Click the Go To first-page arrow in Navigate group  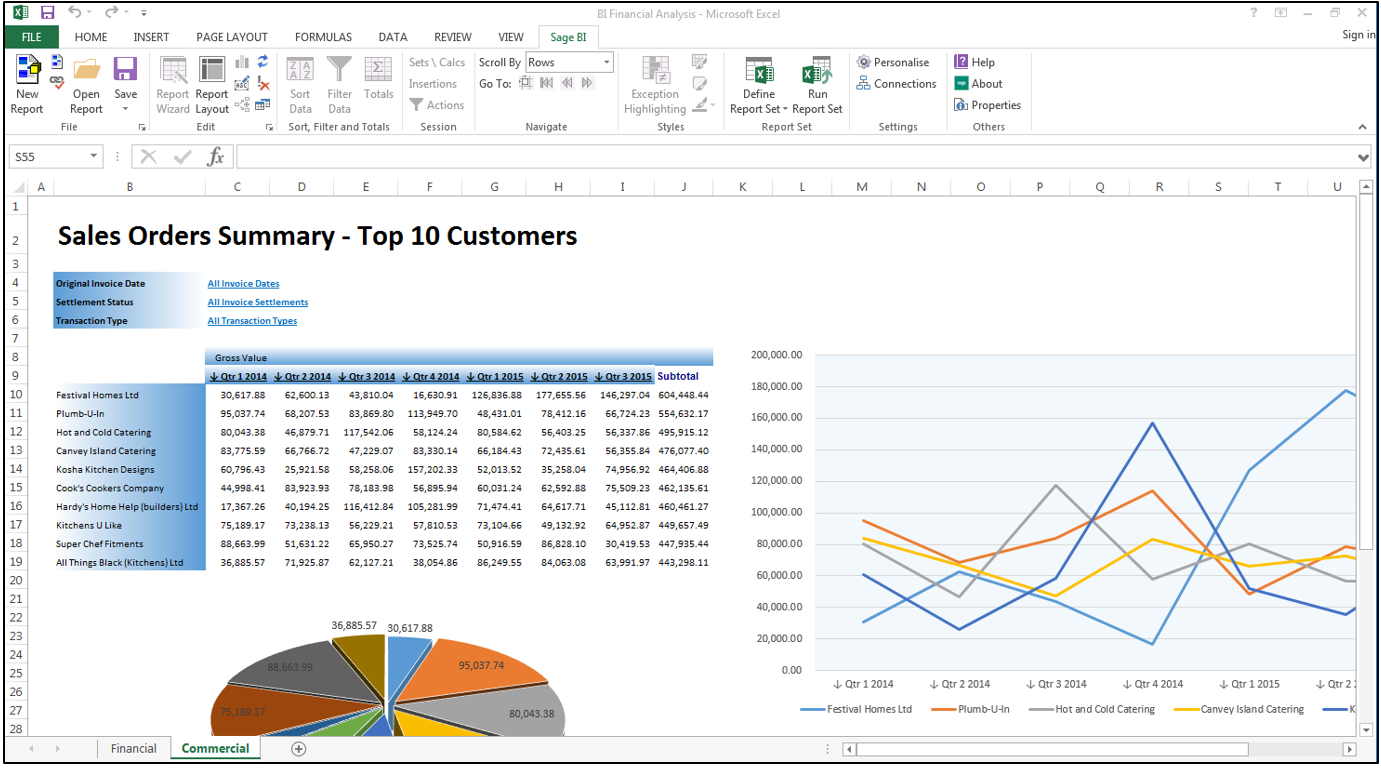(x=546, y=84)
